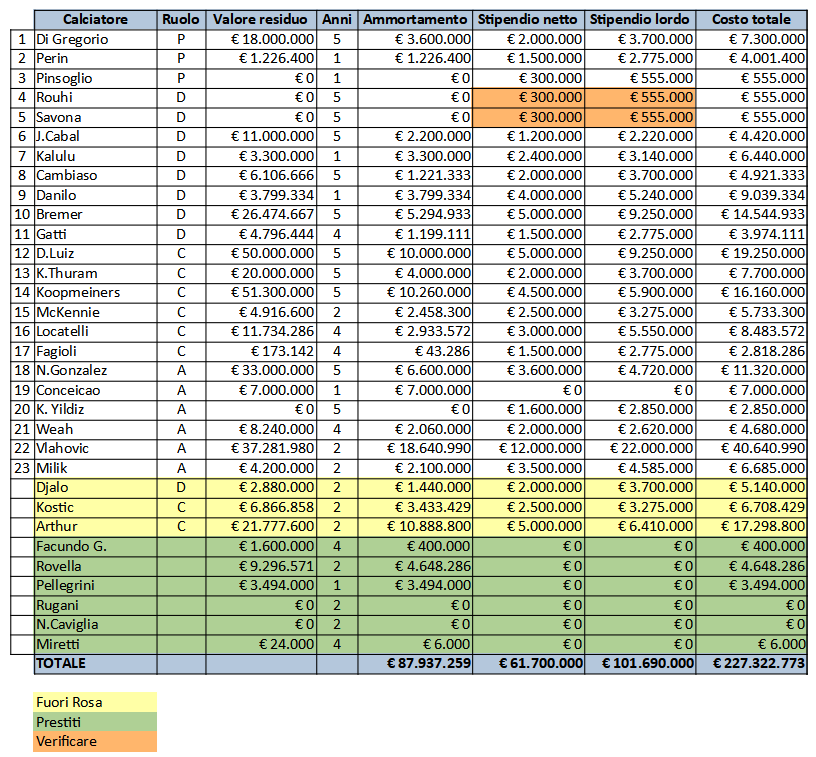Click row number 23 beside Milik

(x=20, y=468)
